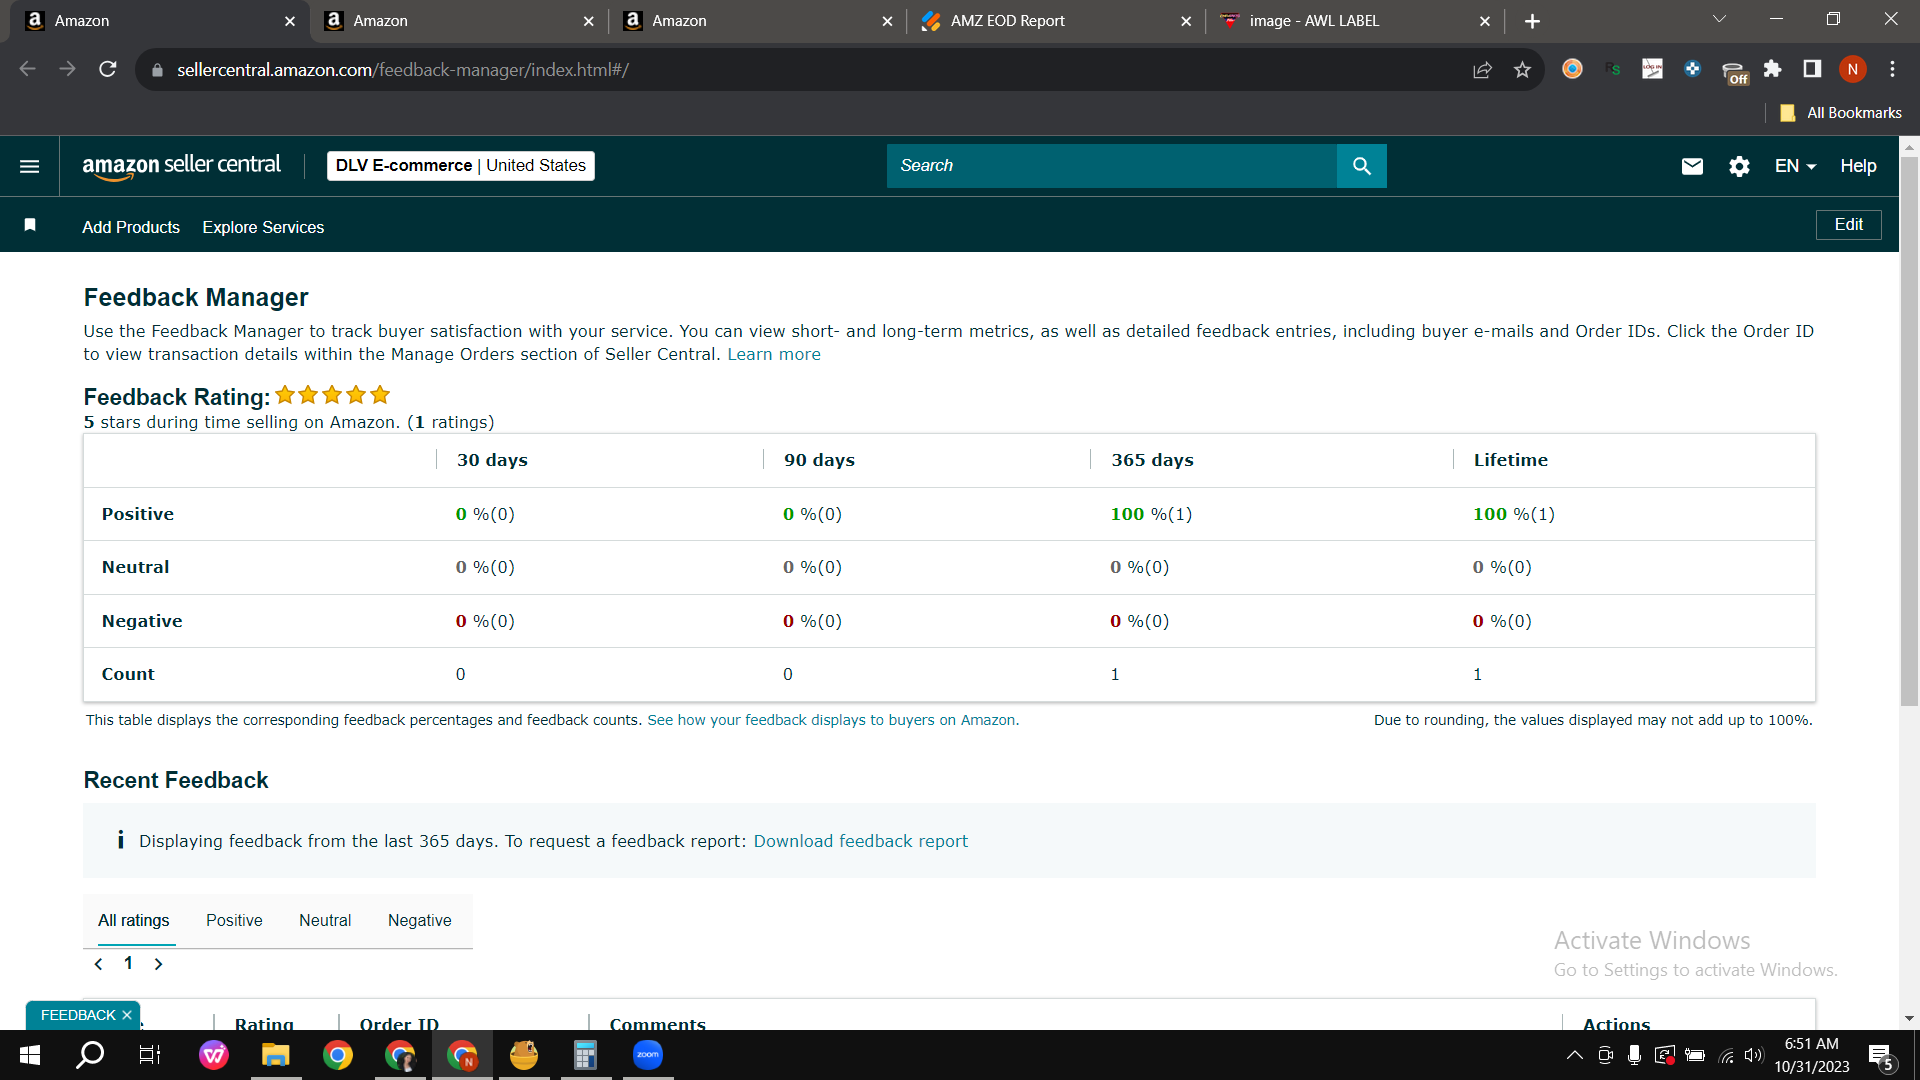1920x1080 pixels.
Task: Bookmark this page with the star icon
Action: tap(1522, 69)
